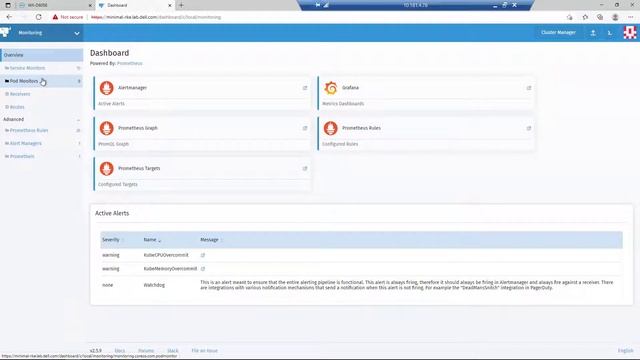This screenshot has width=640, height=360.
Task: Click the Cluster Manager button
Action: 558,33
